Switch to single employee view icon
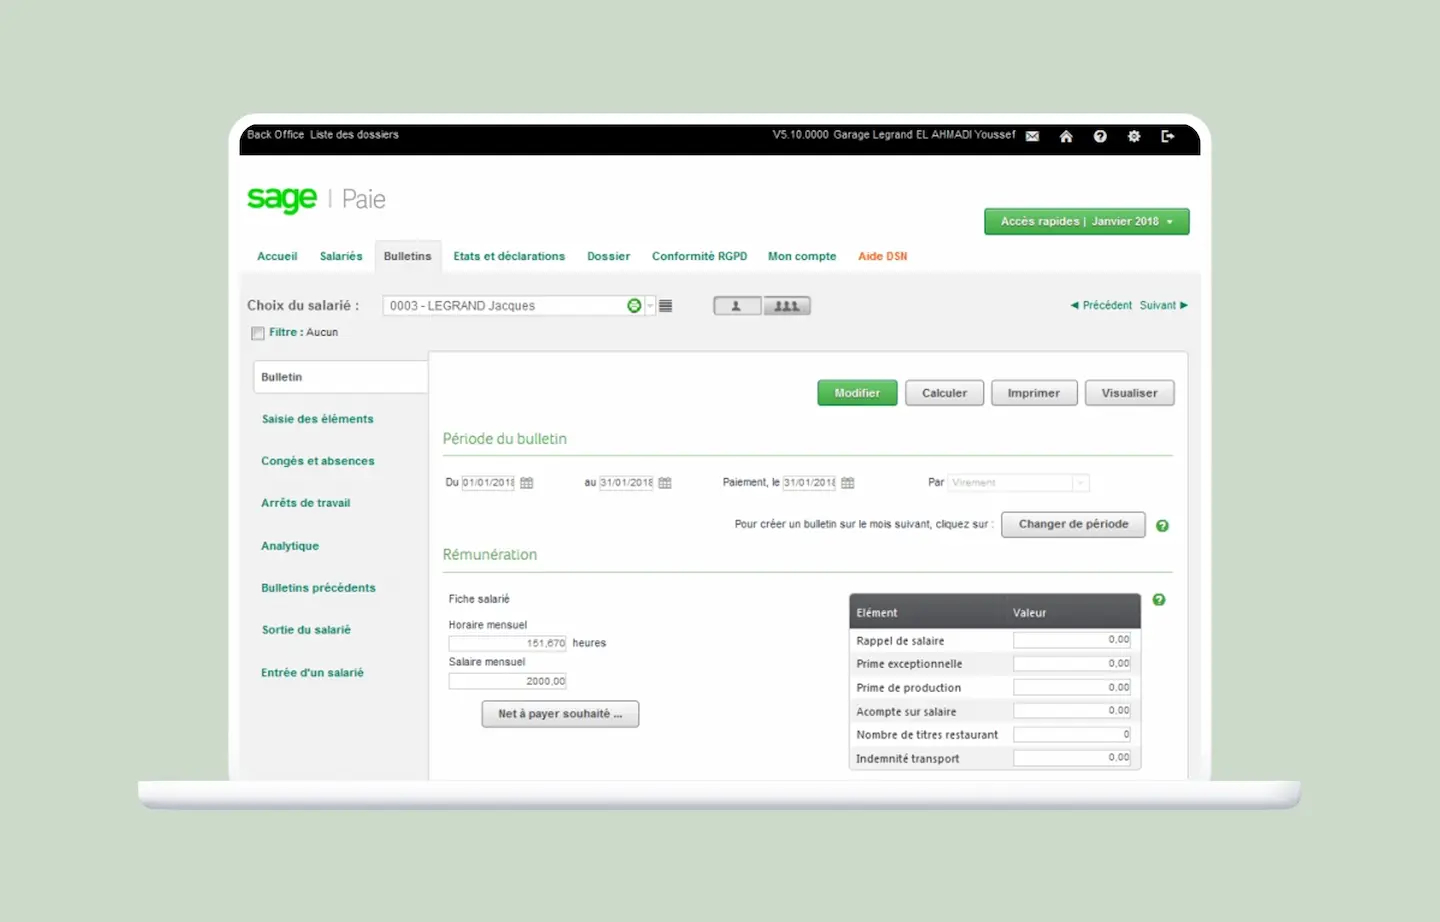1440x922 pixels. (x=737, y=306)
